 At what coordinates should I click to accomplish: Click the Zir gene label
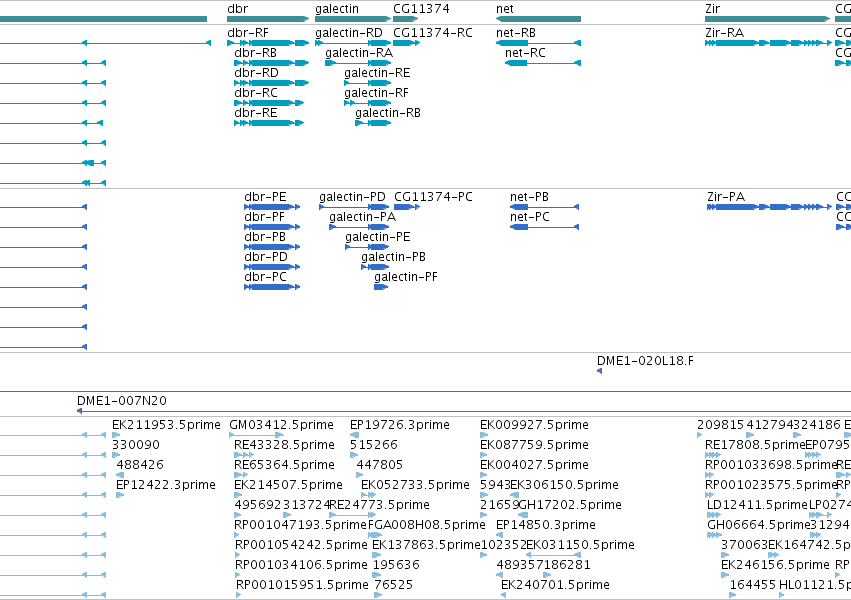pos(713,9)
